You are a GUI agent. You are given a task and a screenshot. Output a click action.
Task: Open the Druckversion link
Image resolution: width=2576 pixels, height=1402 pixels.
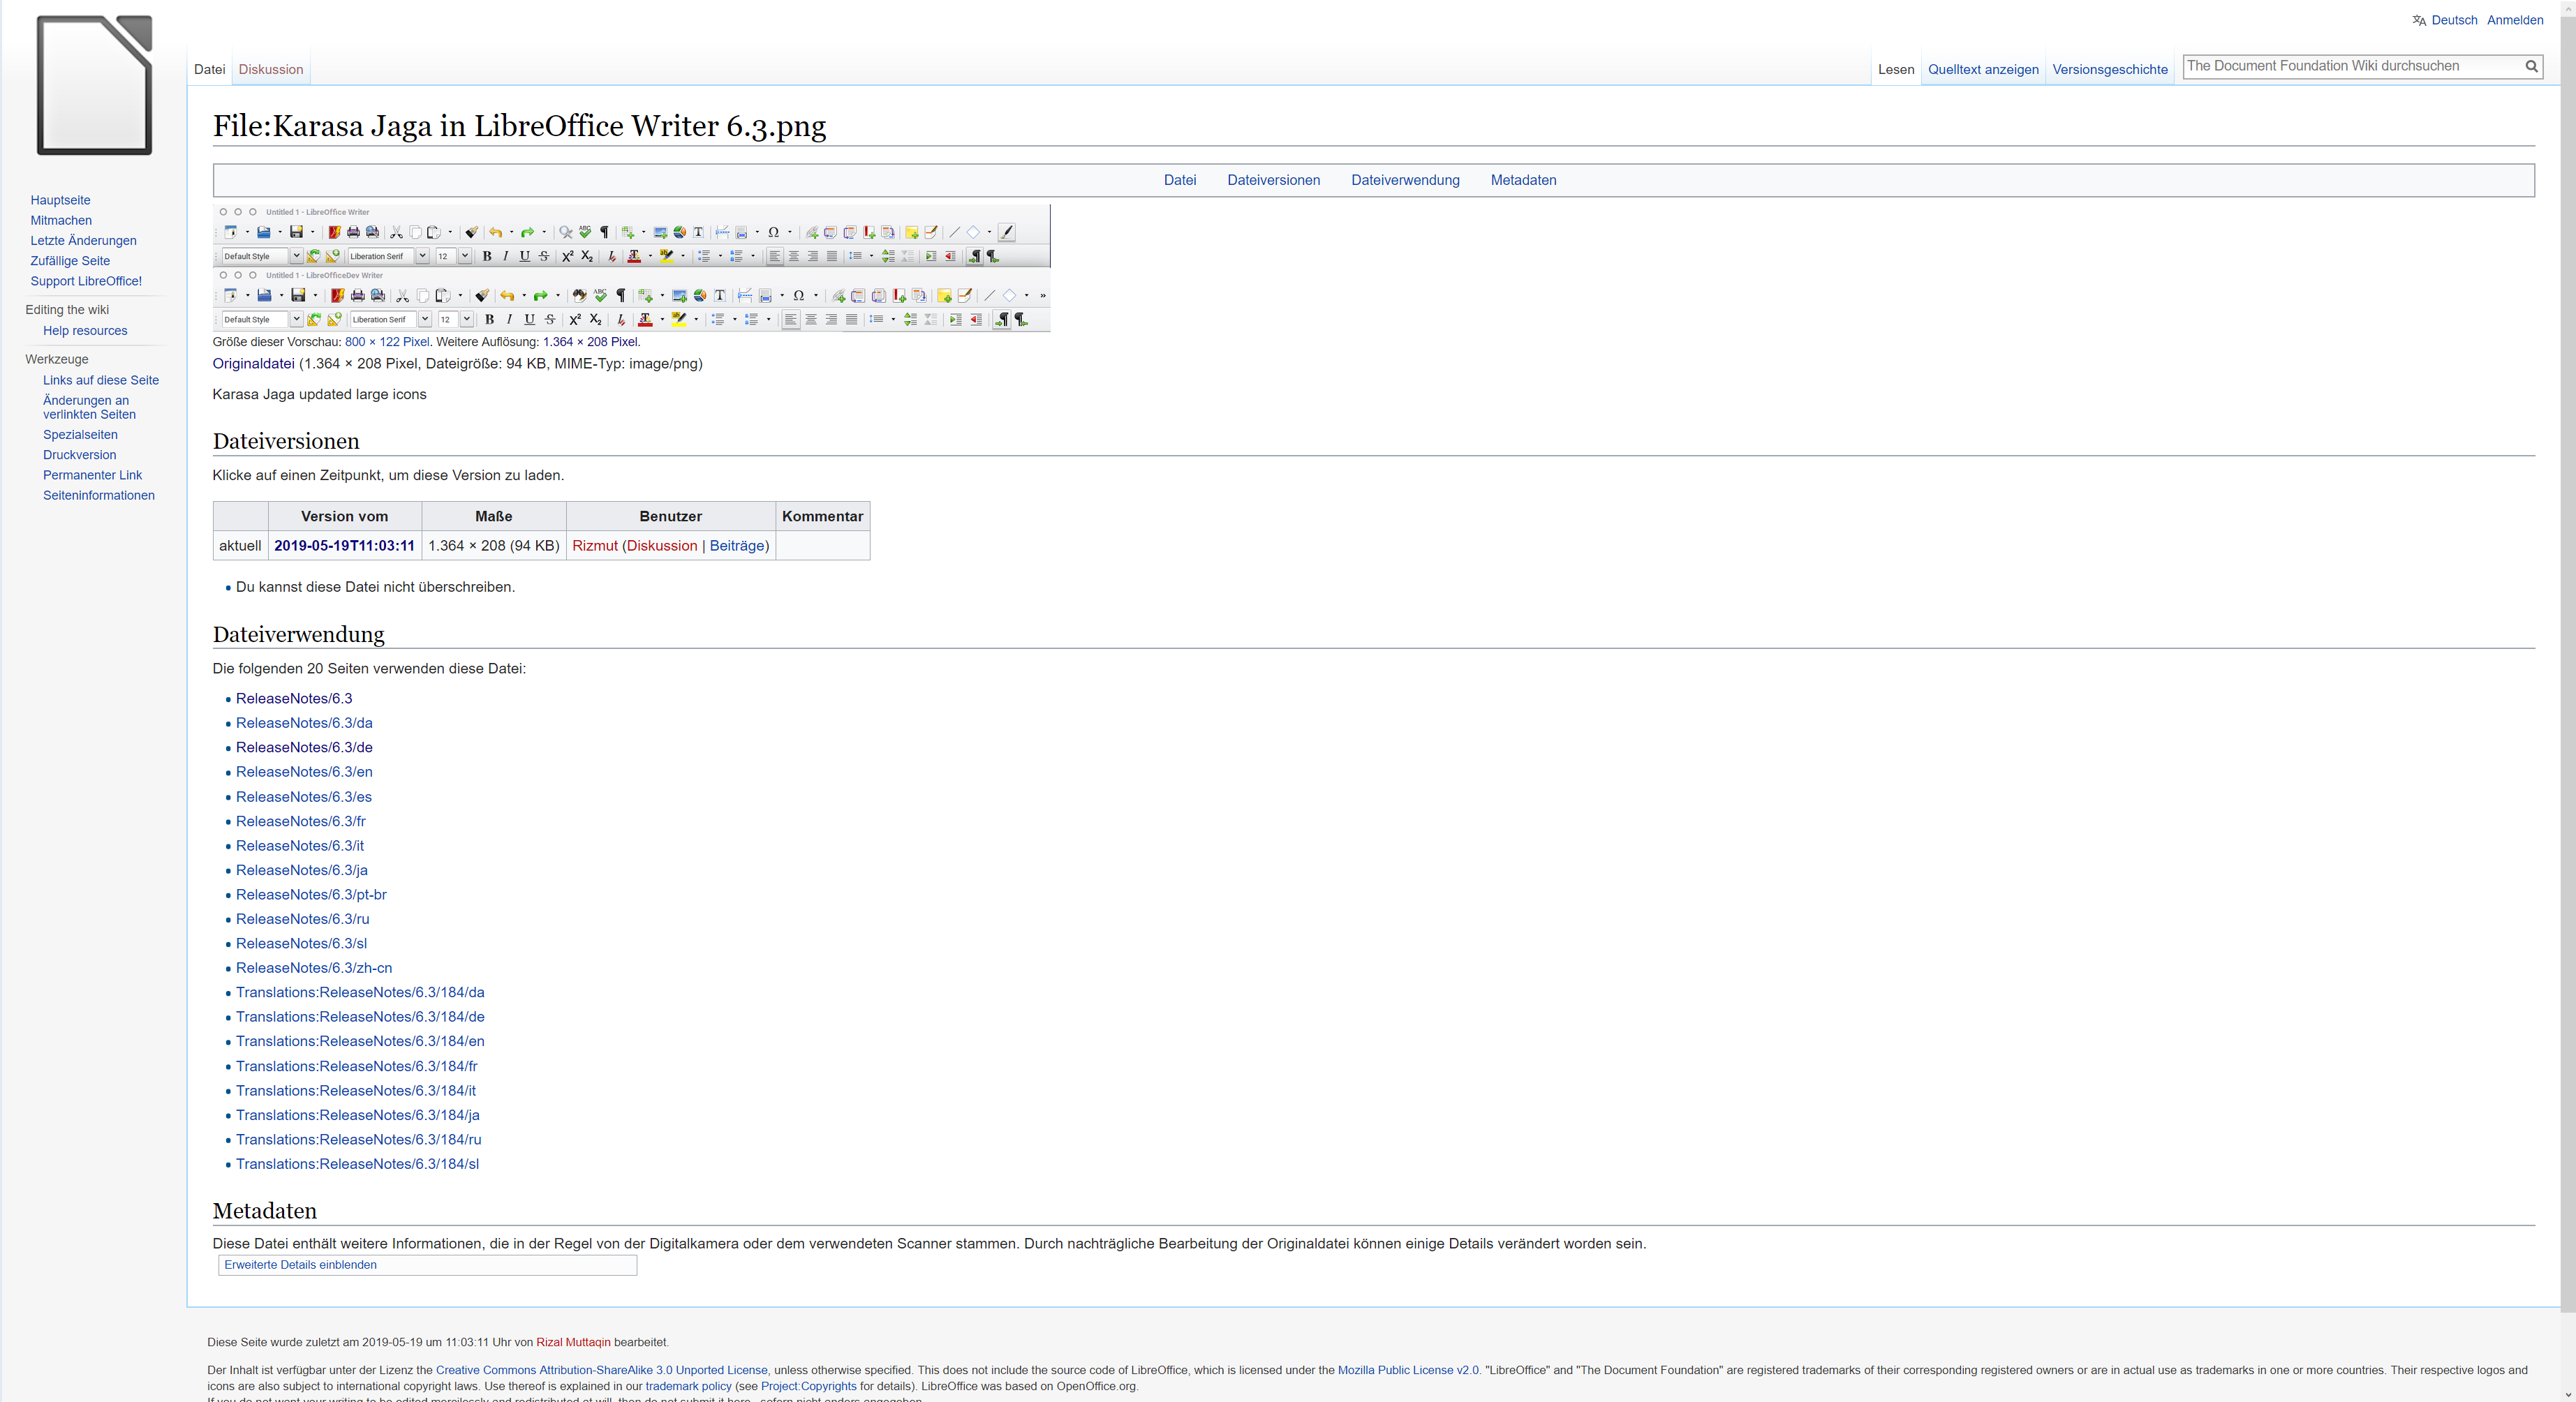coord(79,455)
